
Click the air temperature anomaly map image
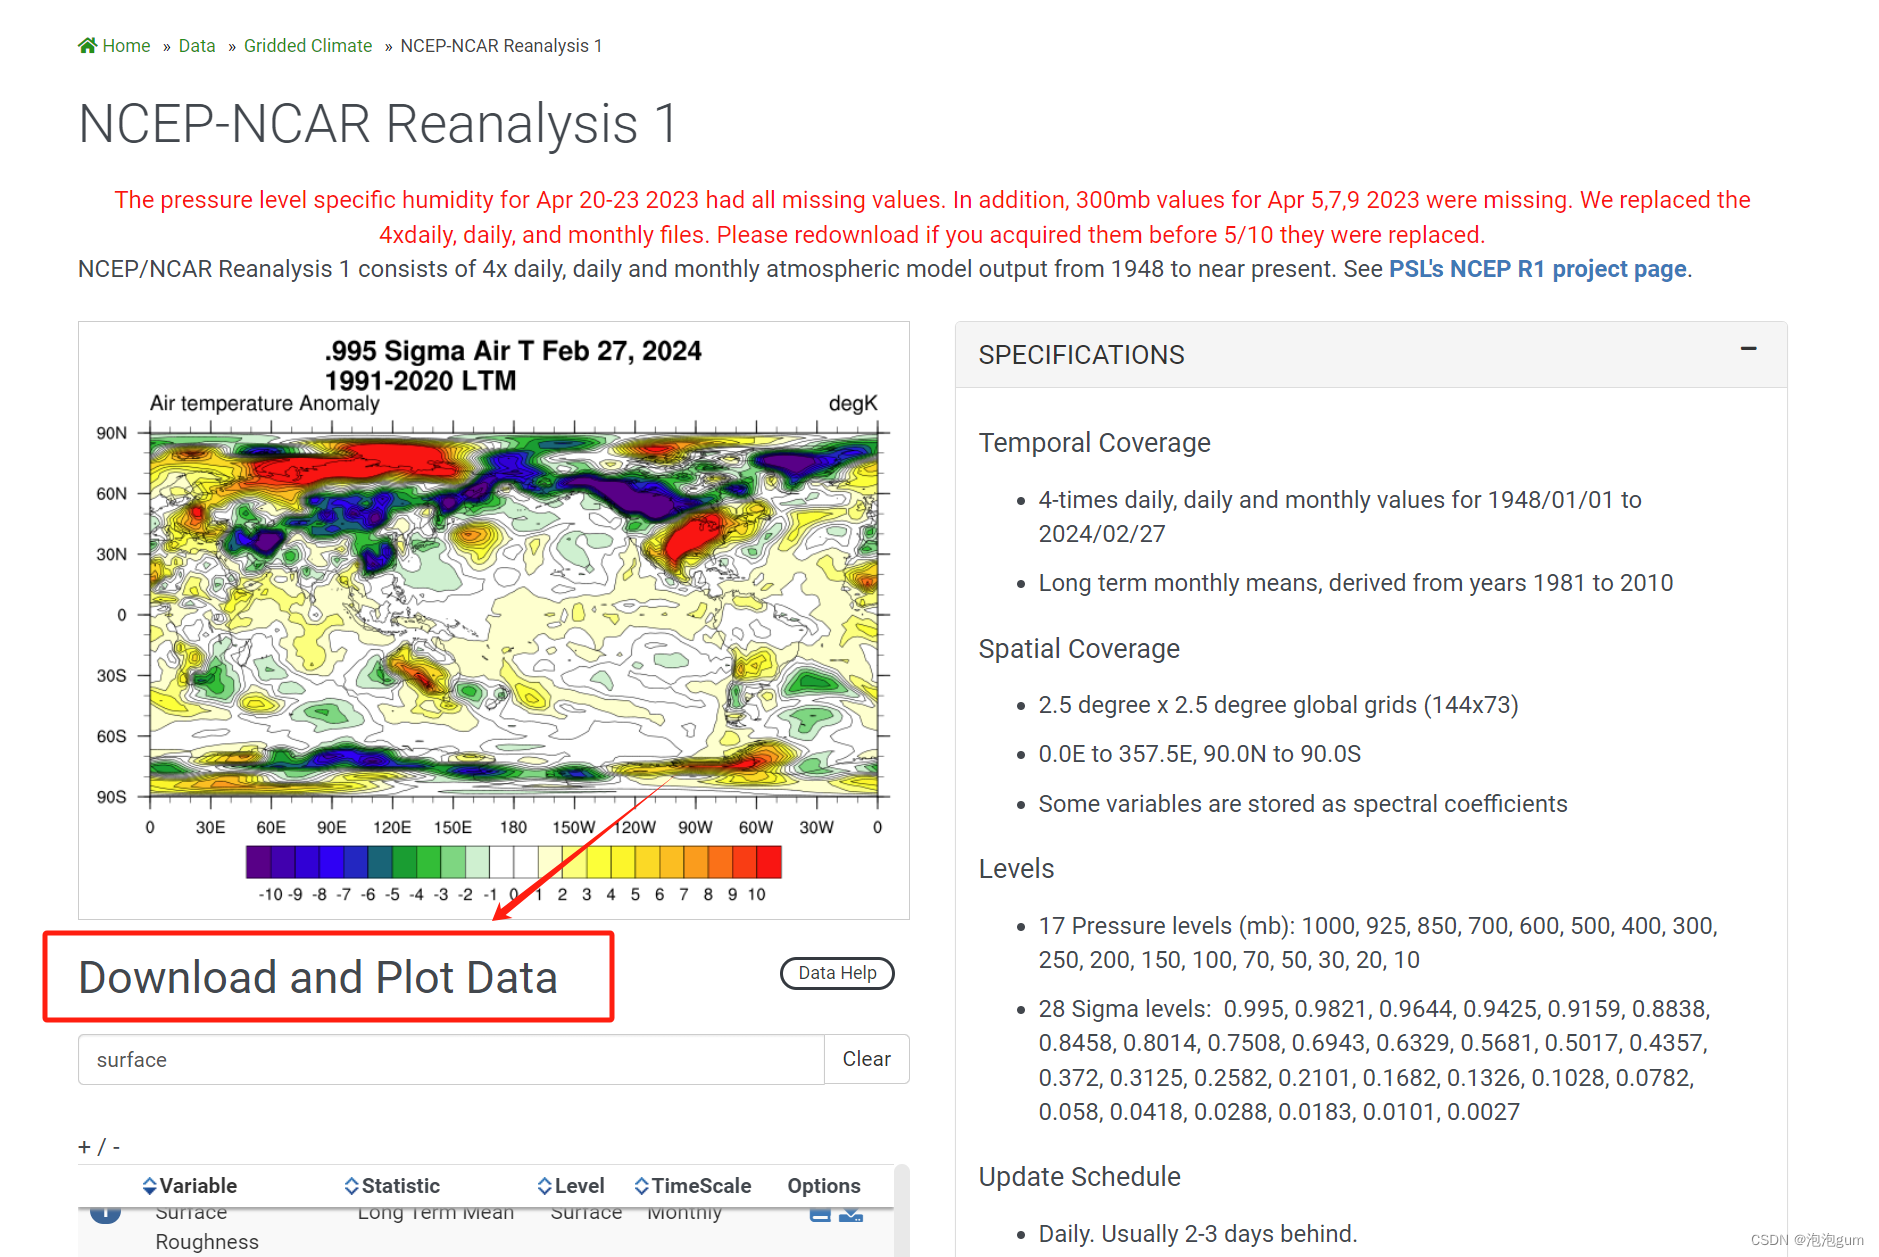tap(494, 620)
